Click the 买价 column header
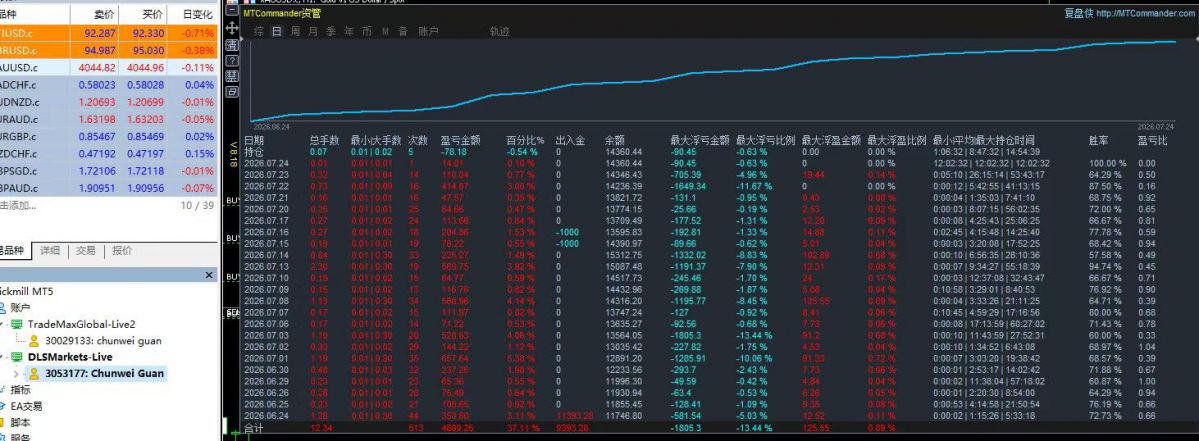Image resolution: width=1199 pixels, height=441 pixels. (x=152, y=15)
